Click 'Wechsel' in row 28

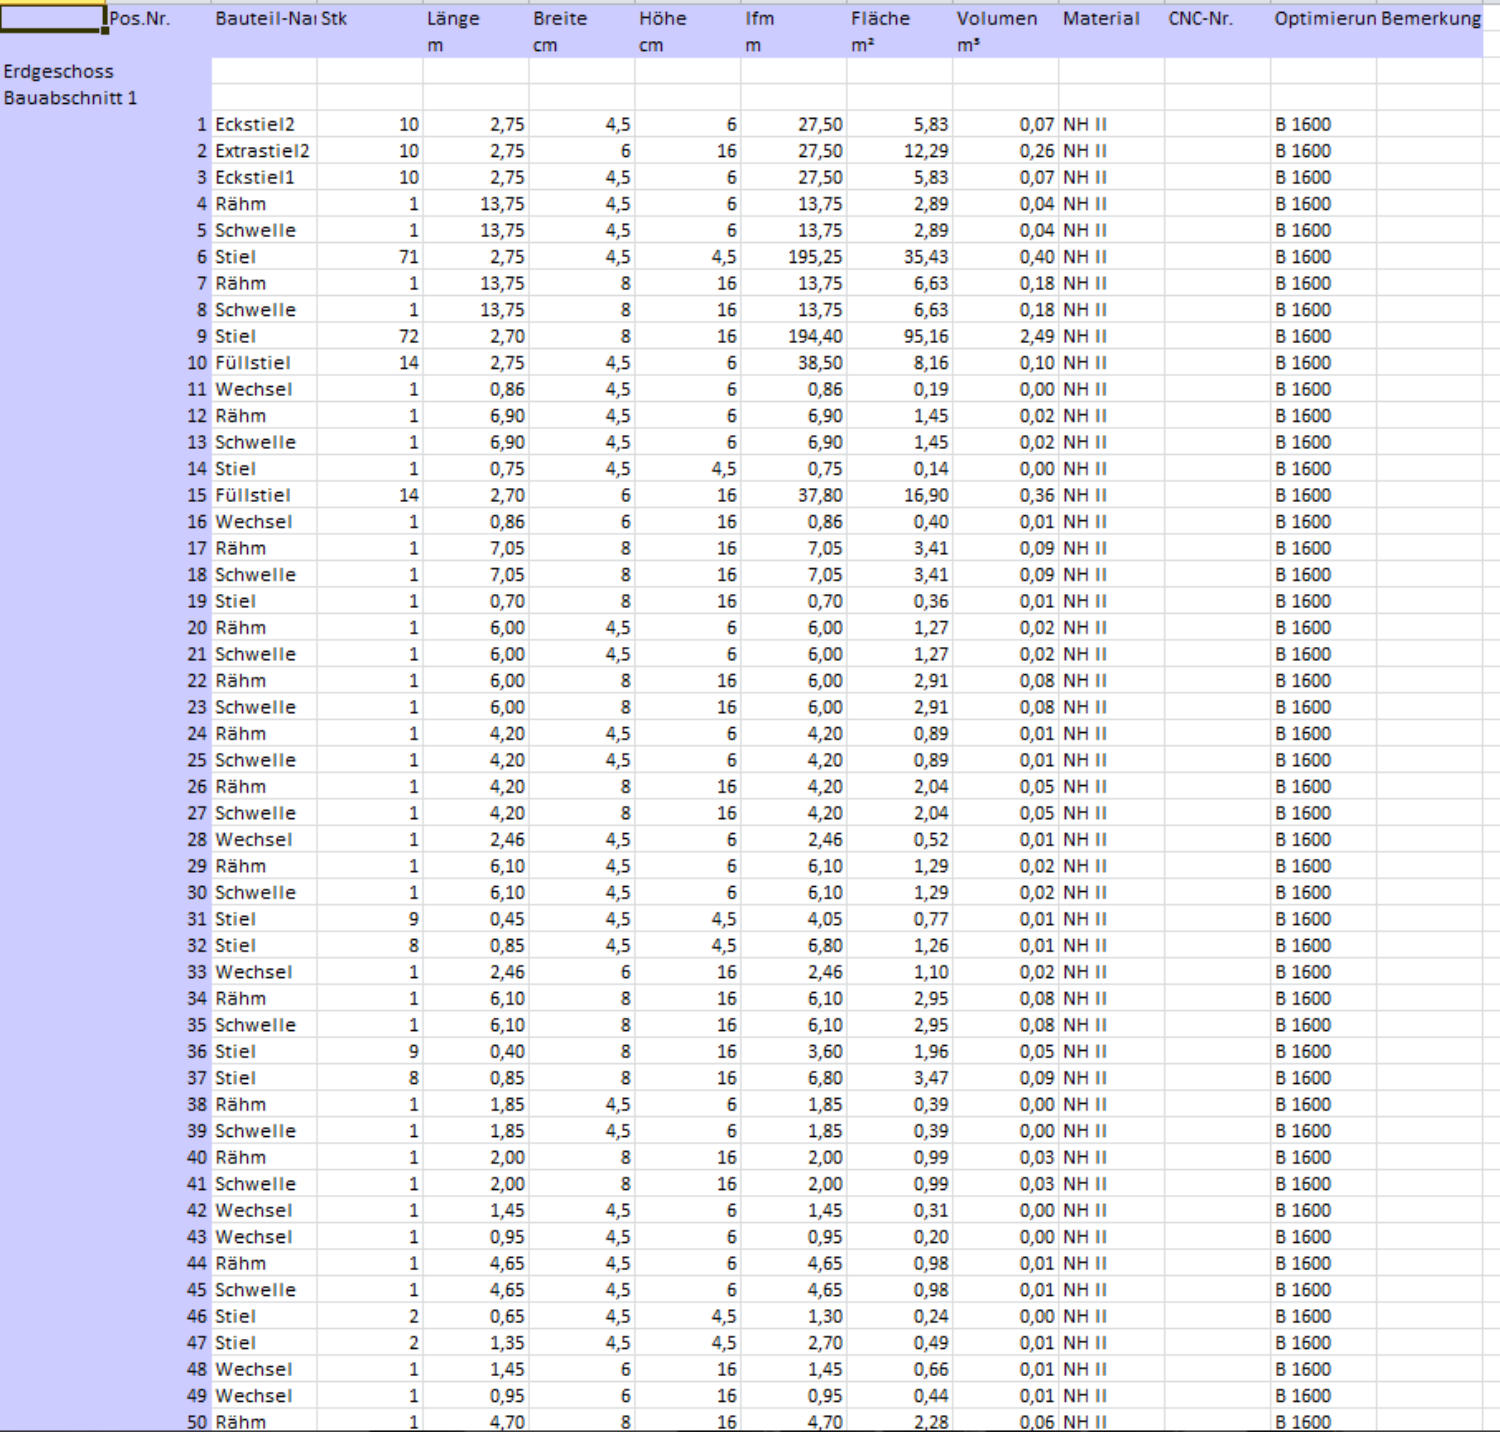[264, 840]
